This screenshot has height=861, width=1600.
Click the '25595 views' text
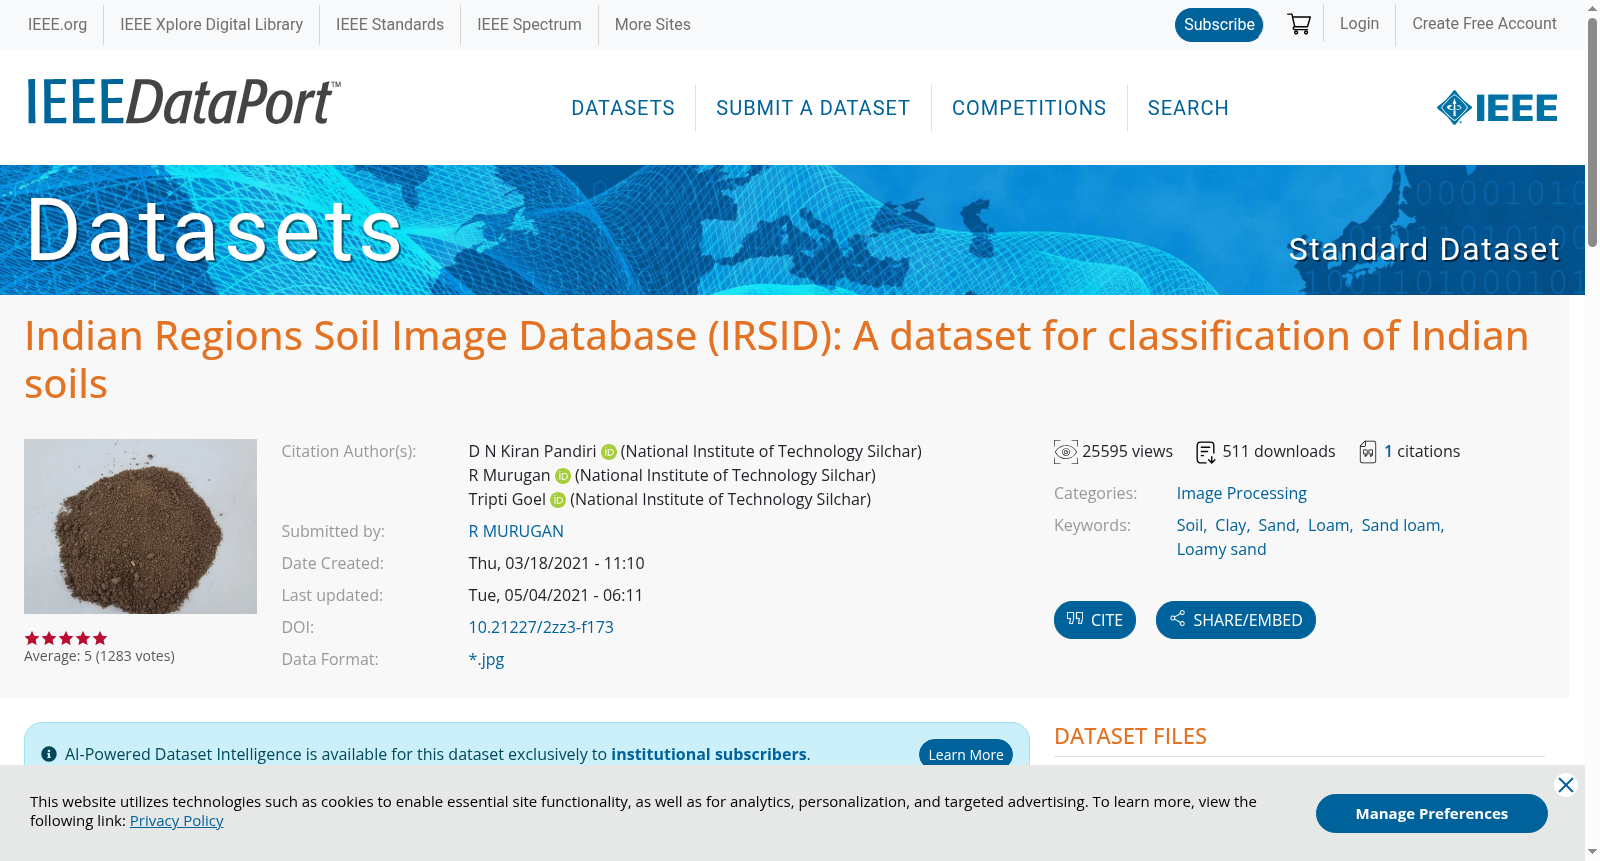(x=1127, y=452)
